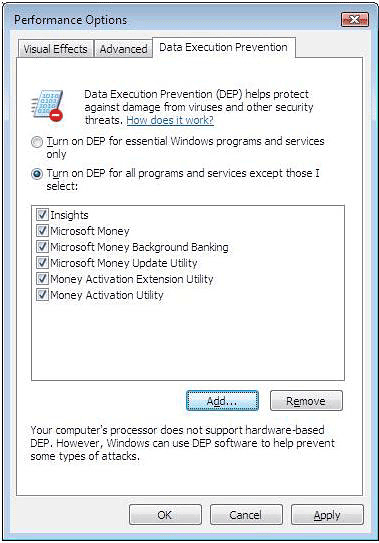This screenshot has height=543, width=379.
Task: Uncheck the Microsoft Money checkbox
Action: 42,231
